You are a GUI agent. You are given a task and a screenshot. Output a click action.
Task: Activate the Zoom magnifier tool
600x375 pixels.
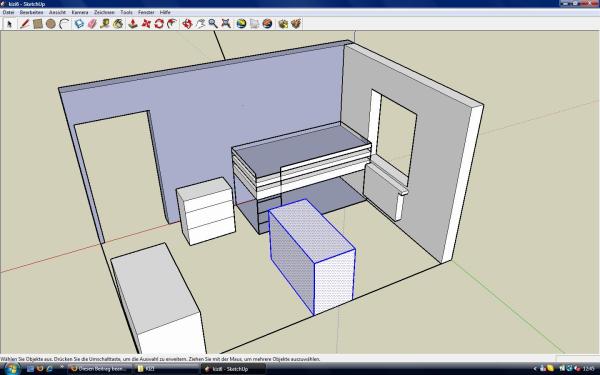[x=213, y=24]
